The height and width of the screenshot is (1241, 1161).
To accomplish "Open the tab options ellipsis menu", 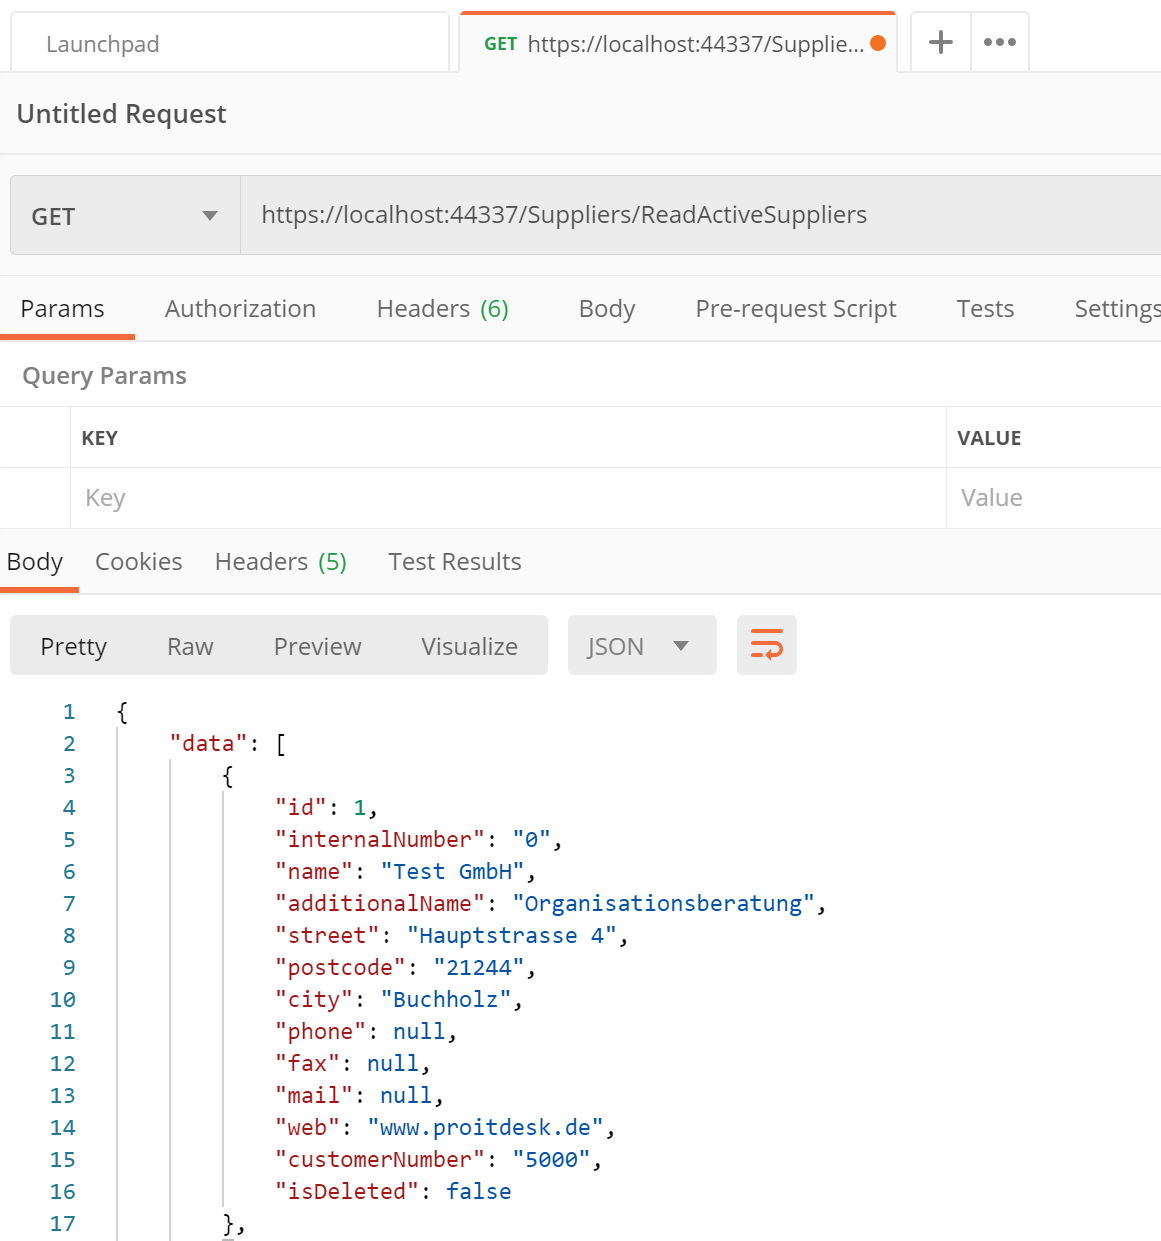I will click(x=999, y=42).
